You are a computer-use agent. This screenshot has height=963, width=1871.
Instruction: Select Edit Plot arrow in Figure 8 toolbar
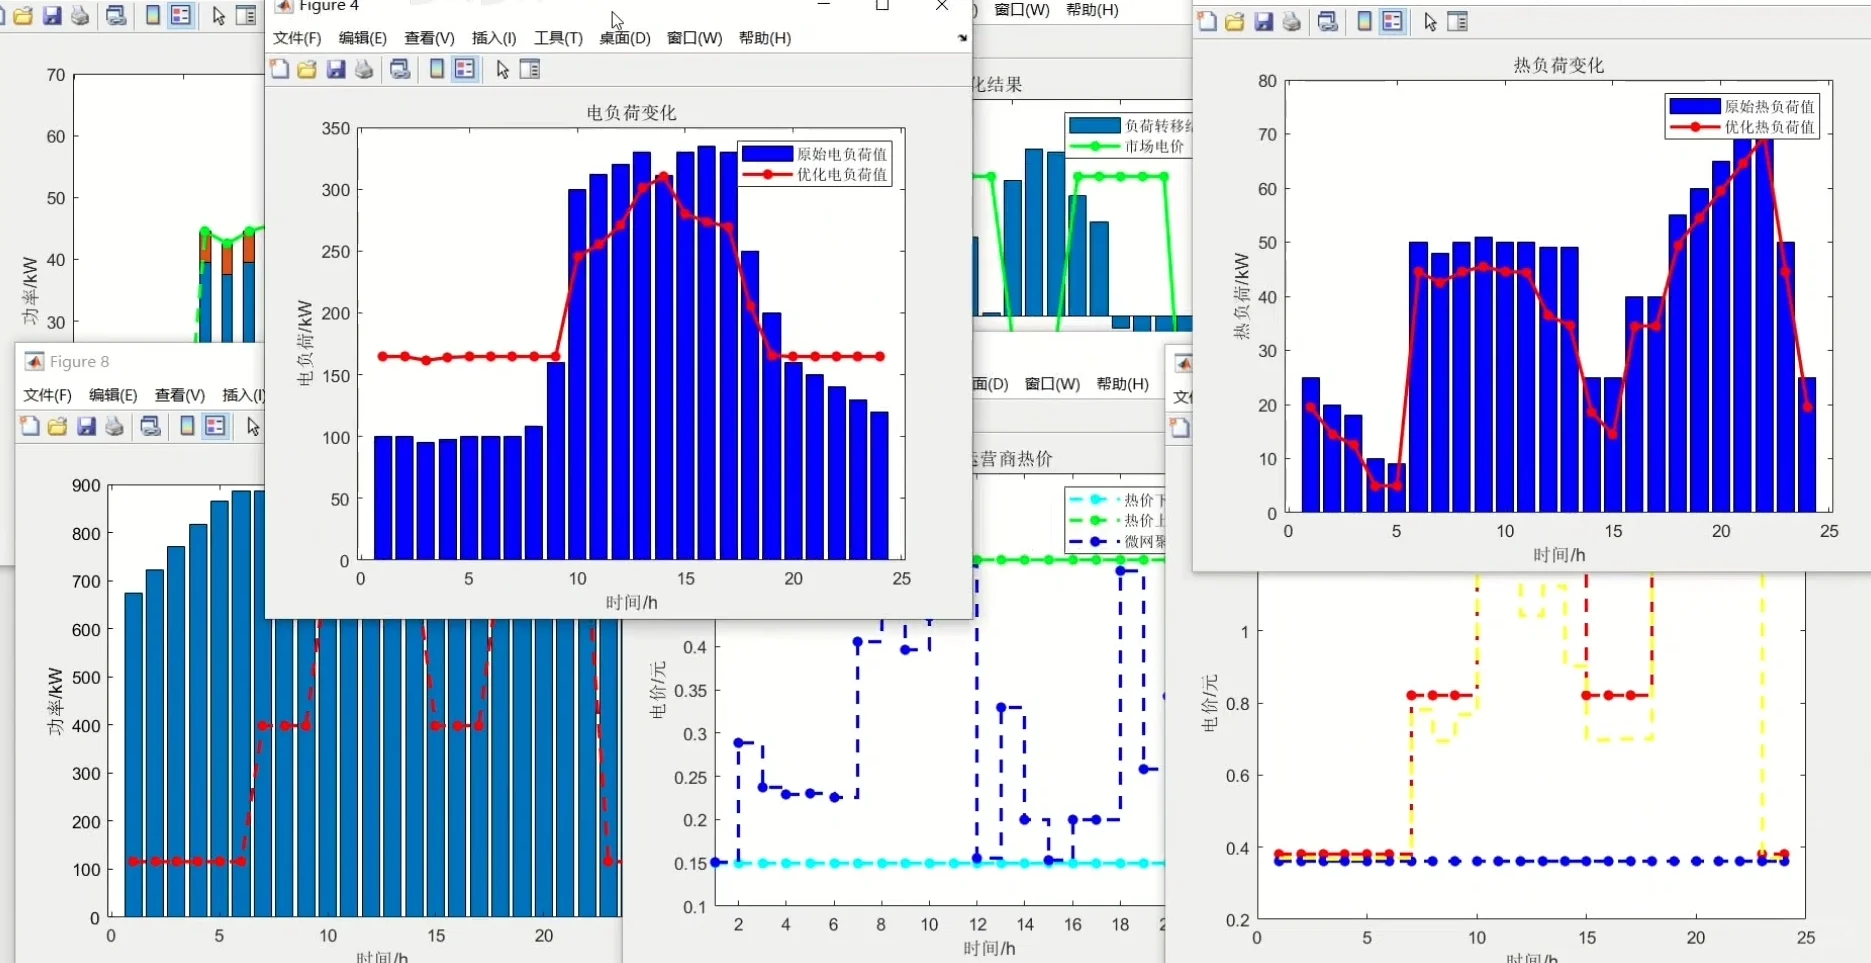pos(253,426)
